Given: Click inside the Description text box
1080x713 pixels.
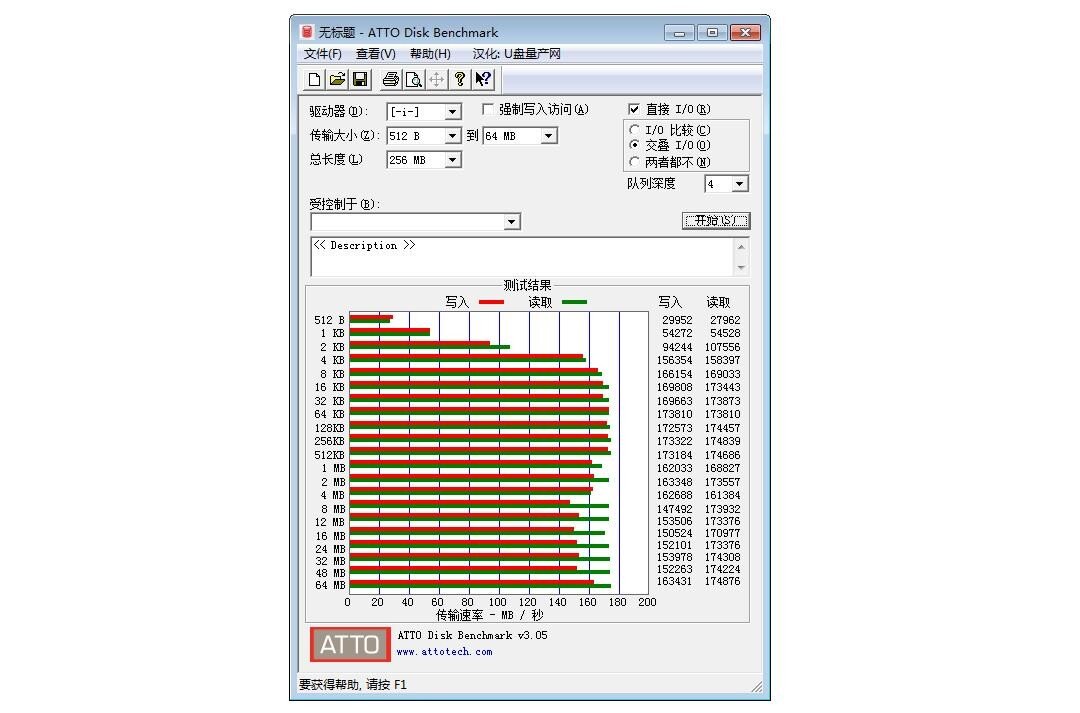Looking at the screenshot, I should pos(520,257).
